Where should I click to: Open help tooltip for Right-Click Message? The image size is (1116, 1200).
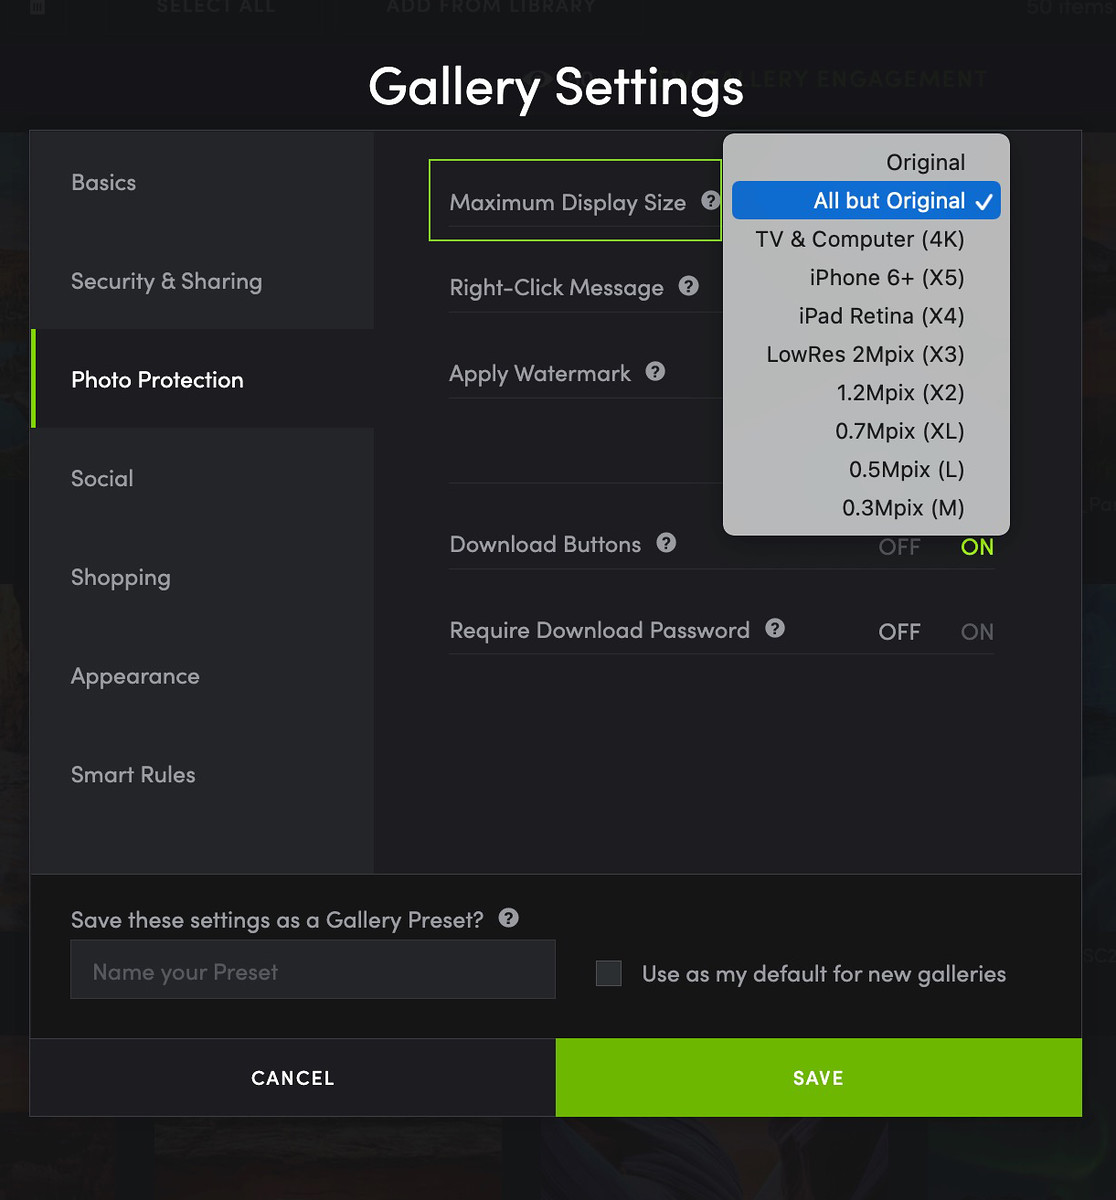tap(689, 286)
